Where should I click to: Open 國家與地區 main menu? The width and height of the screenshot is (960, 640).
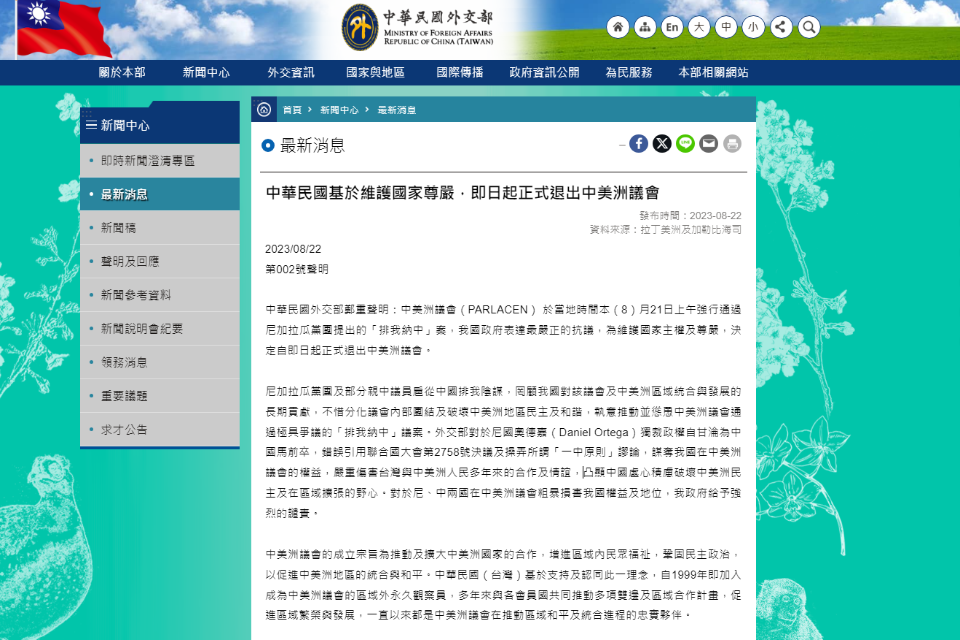[x=375, y=72]
